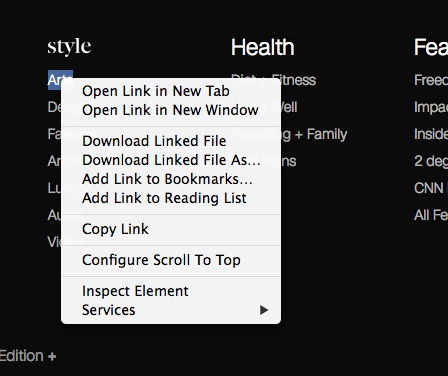Click the All Fe link in features column
The height and width of the screenshot is (376, 448).
click(x=431, y=215)
